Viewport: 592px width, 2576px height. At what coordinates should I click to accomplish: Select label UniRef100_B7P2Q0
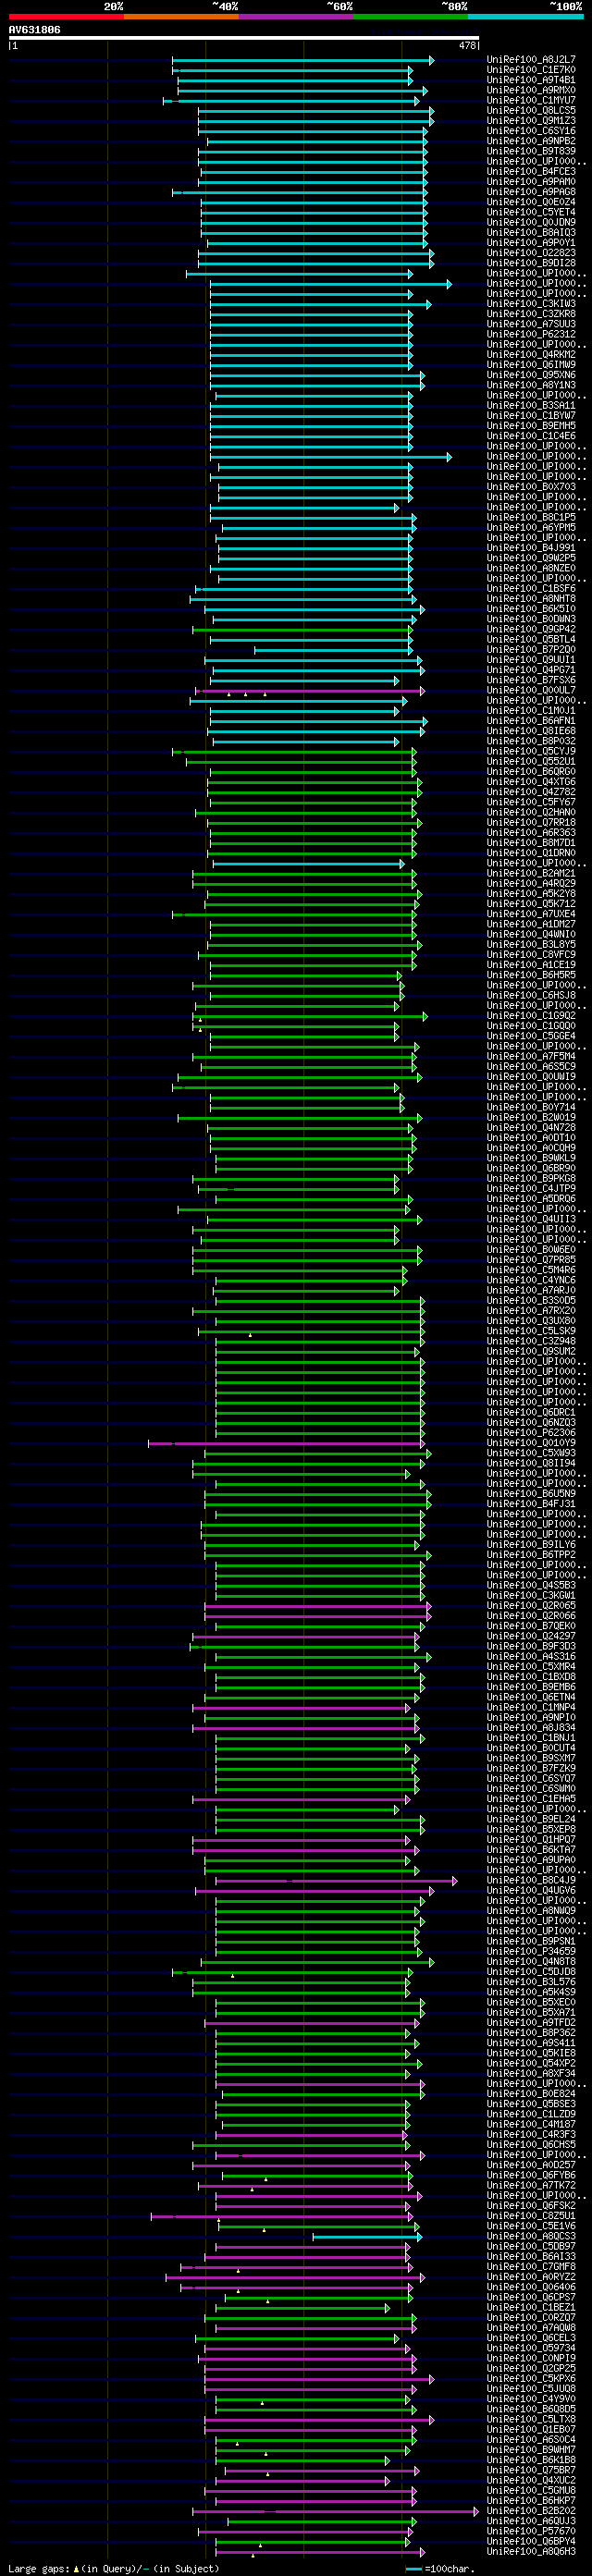[x=531, y=650]
